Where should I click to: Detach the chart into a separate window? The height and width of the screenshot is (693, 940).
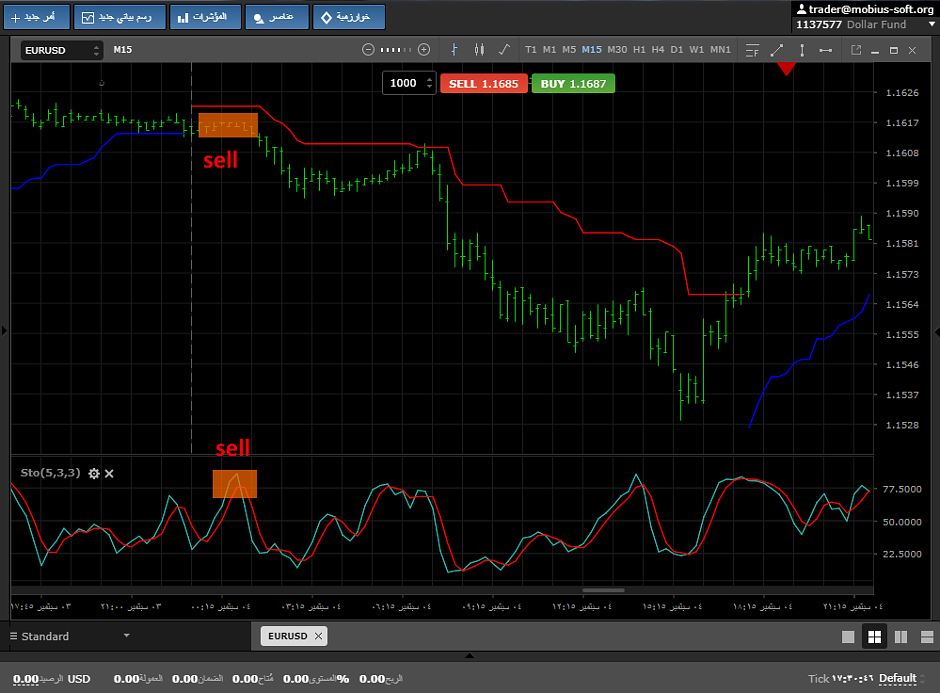(856, 50)
